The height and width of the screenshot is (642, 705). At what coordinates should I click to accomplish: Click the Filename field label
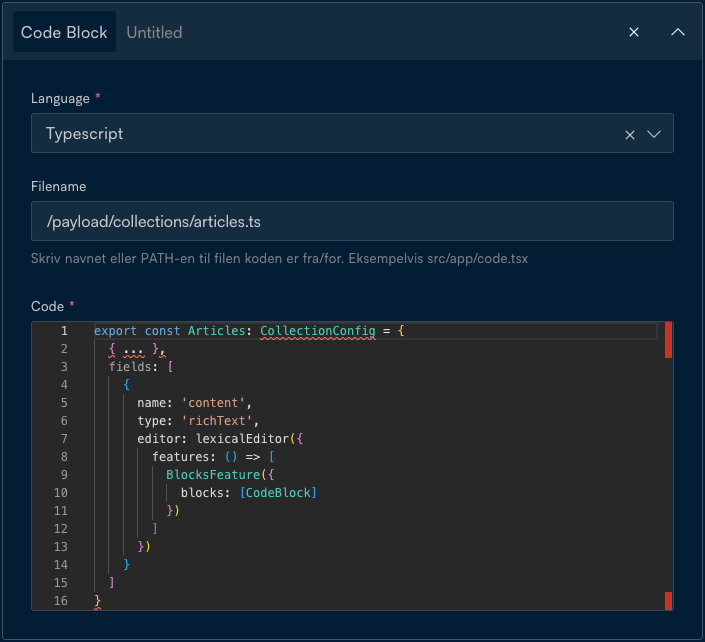58,186
